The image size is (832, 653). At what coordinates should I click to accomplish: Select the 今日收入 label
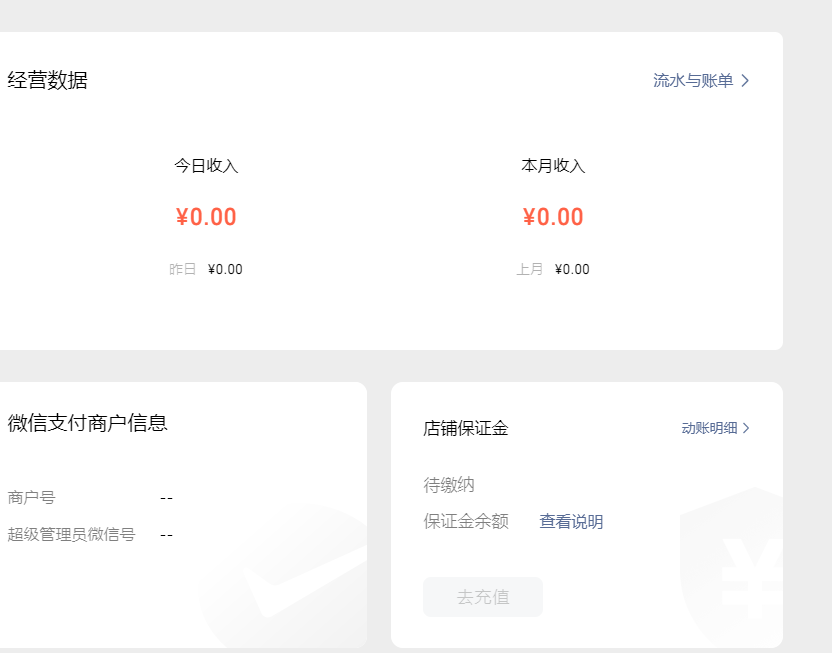(206, 166)
